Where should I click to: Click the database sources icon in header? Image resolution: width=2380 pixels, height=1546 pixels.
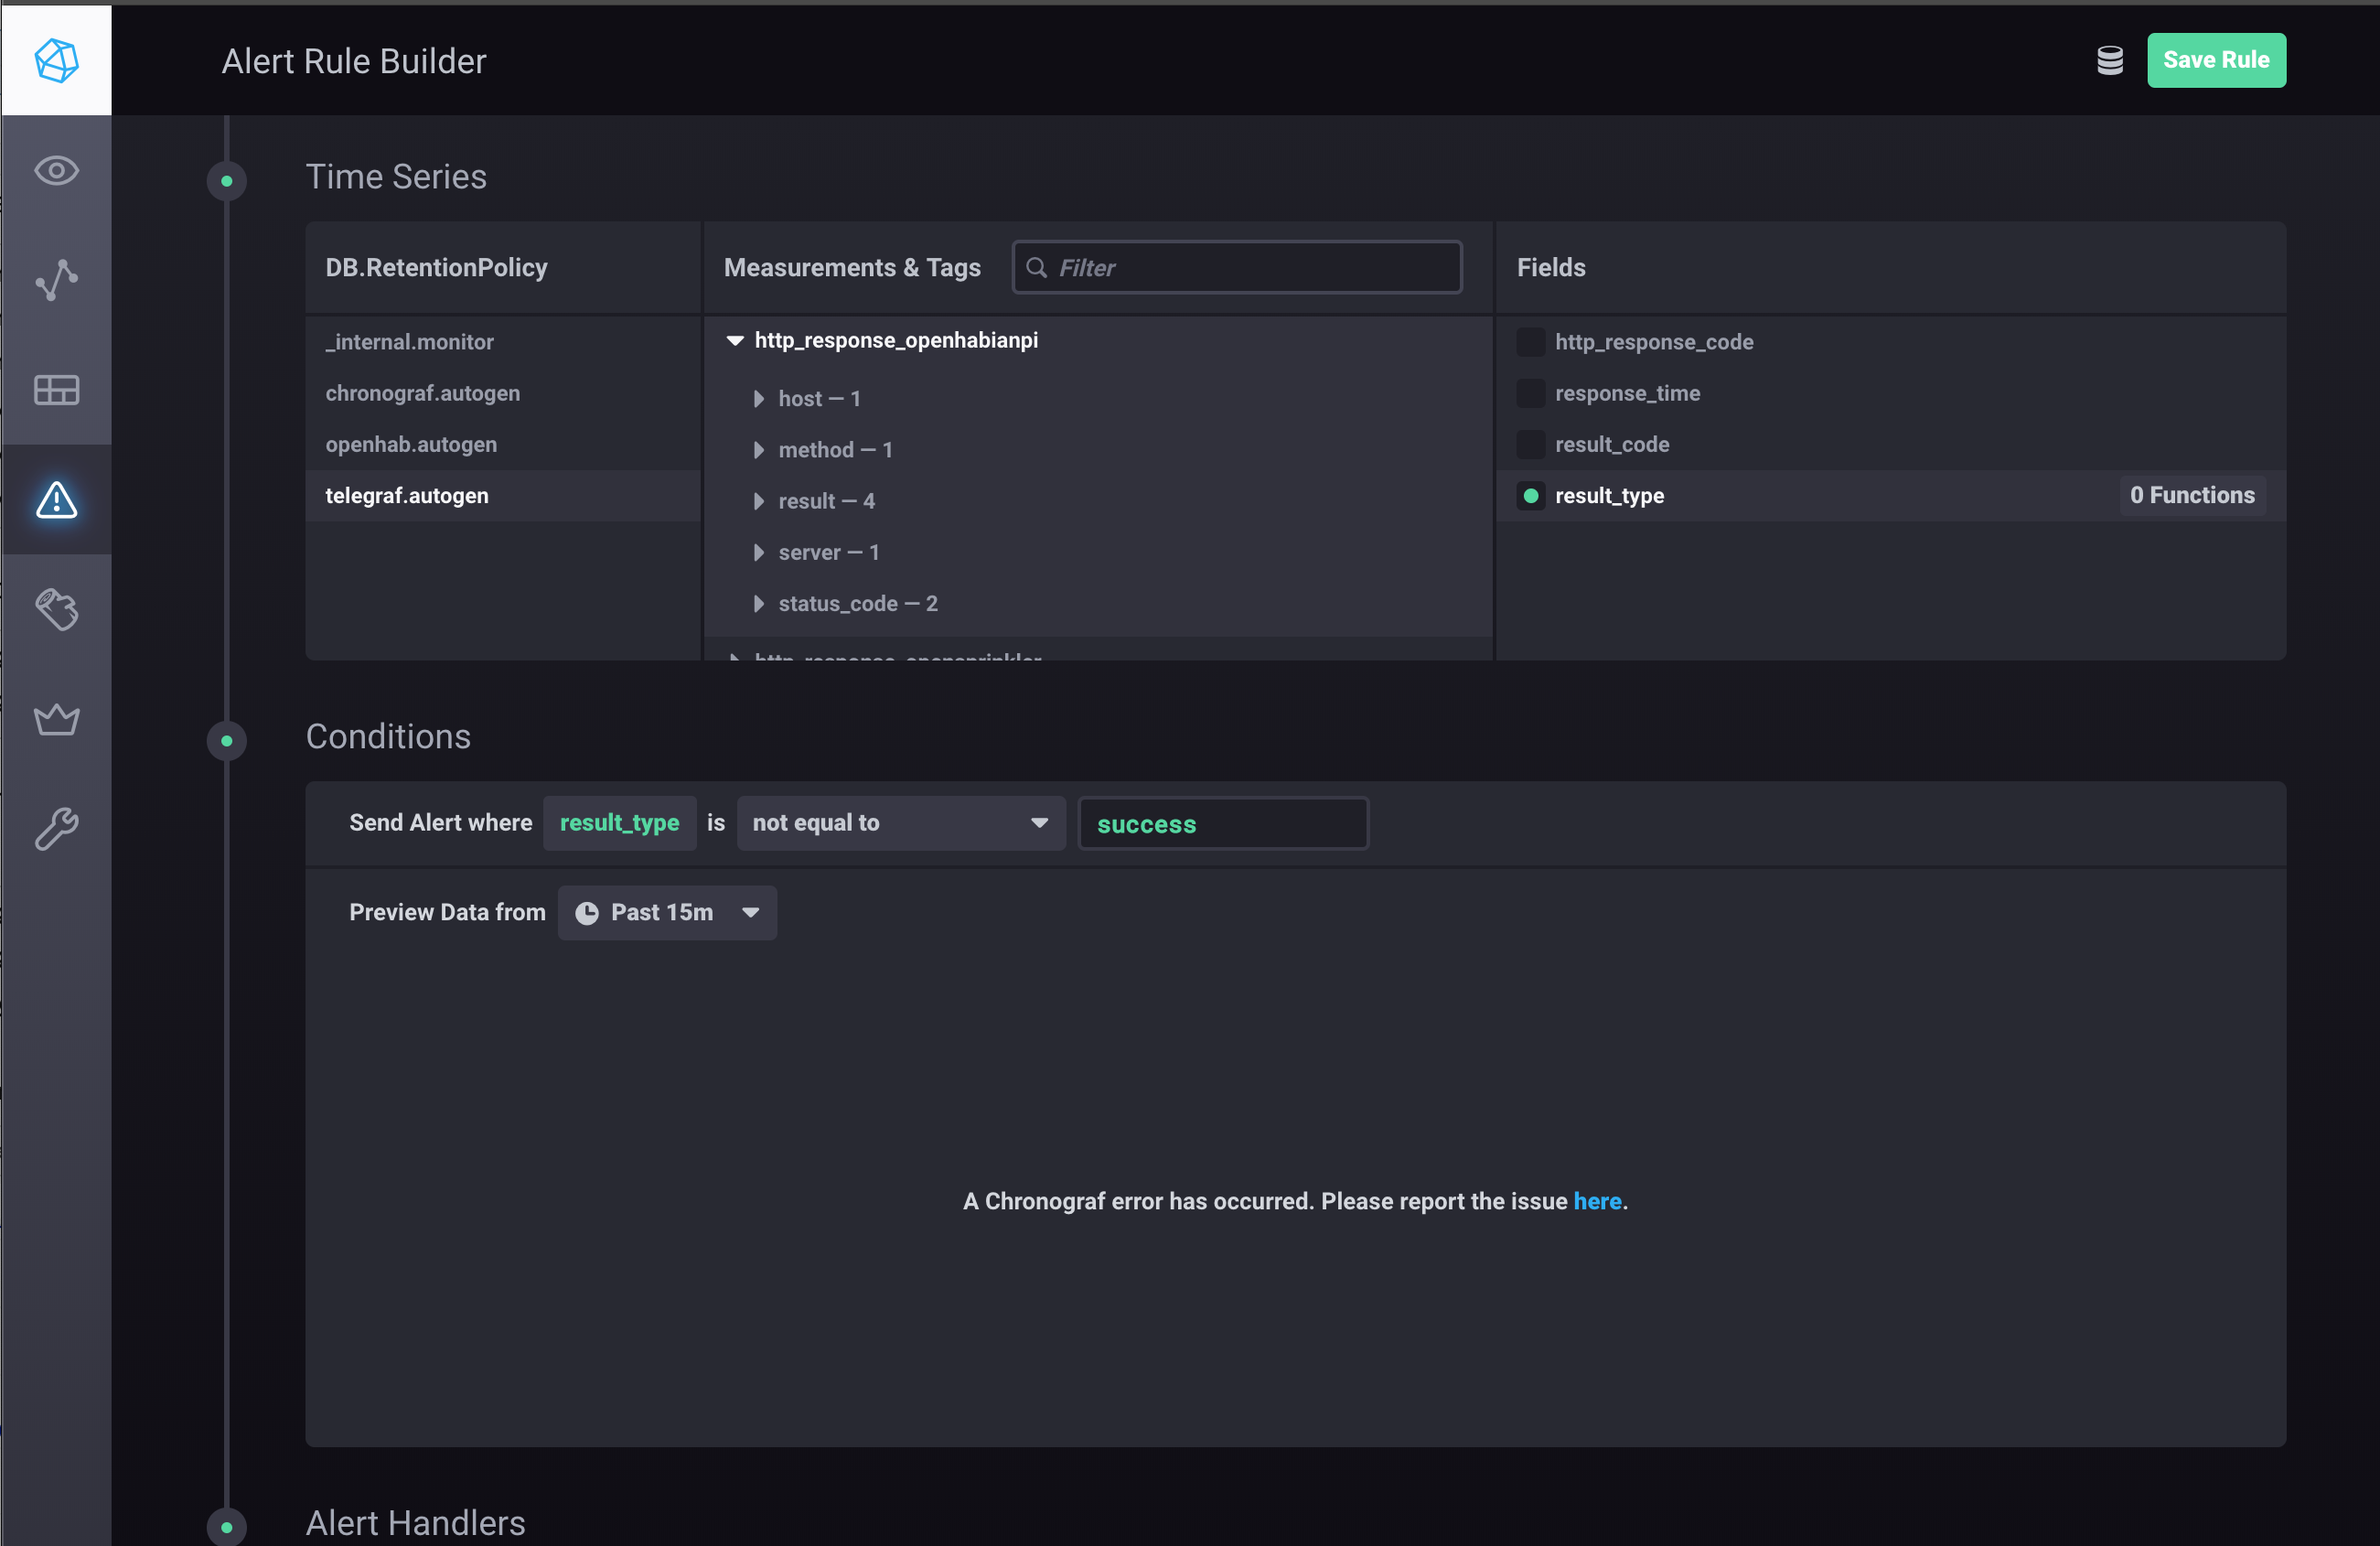pos(2109,60)
